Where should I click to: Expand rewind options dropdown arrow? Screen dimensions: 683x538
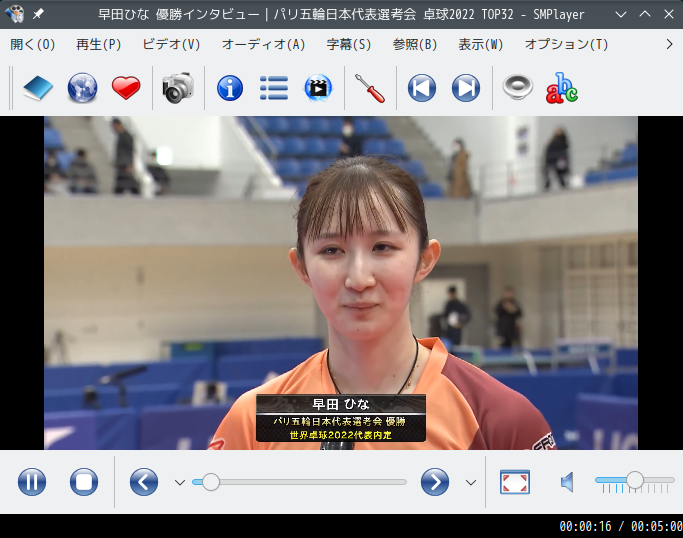[x=180, y=482]
